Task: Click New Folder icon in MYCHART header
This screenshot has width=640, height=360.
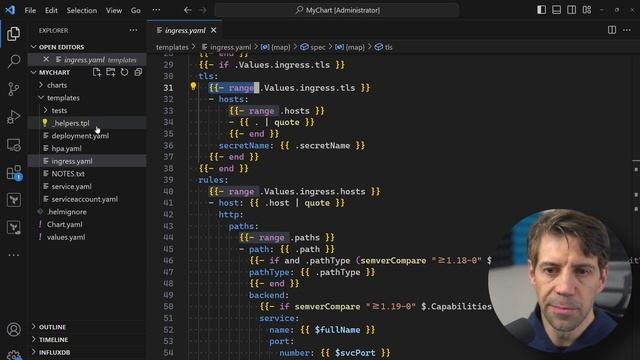Action: click(x=111, y=72)
